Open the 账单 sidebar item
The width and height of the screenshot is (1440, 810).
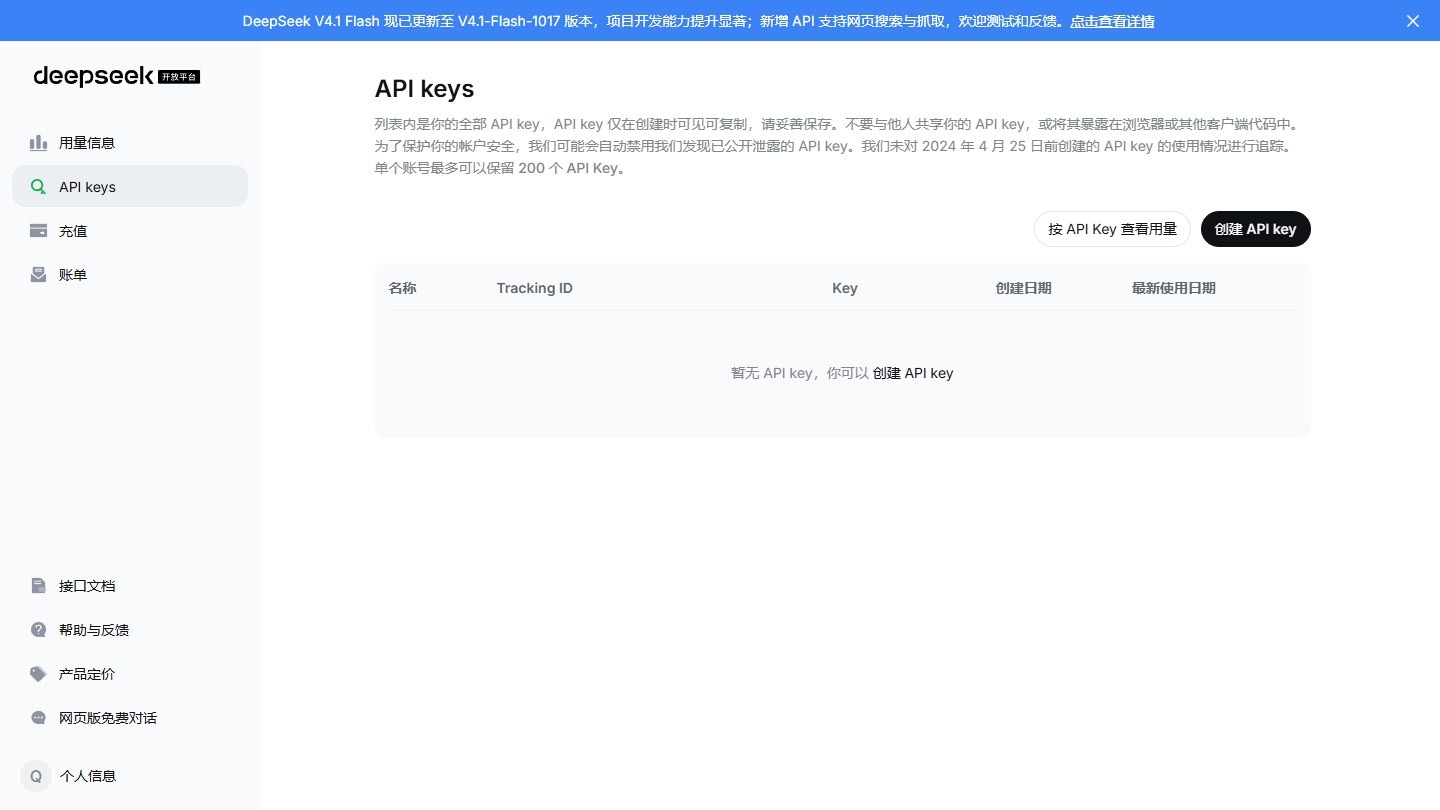click(130, 275)
